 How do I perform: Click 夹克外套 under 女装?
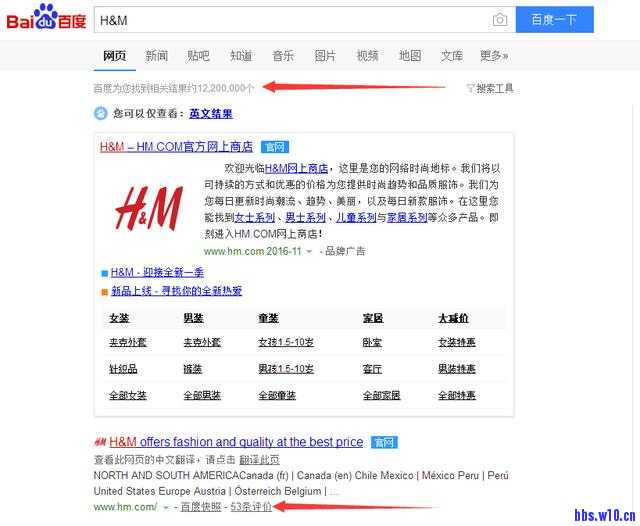(x=128, y=342)
